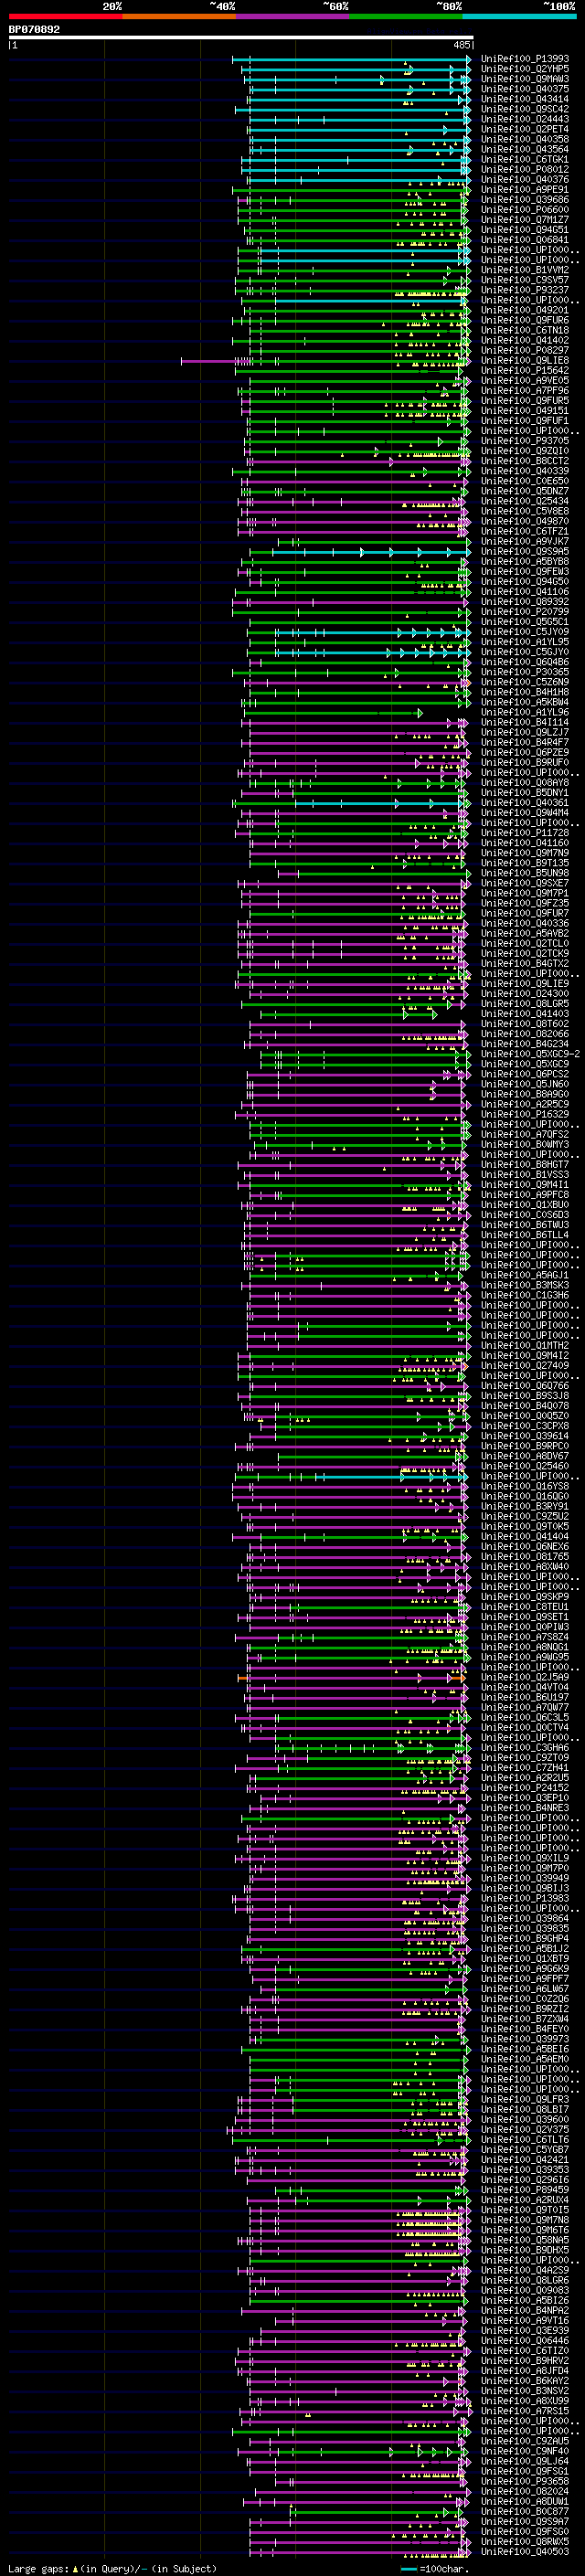Open hit UniRef100_P20799
Image resolution: width=585 pixels, height=2576 pixels.
click(x=525, y=612)
